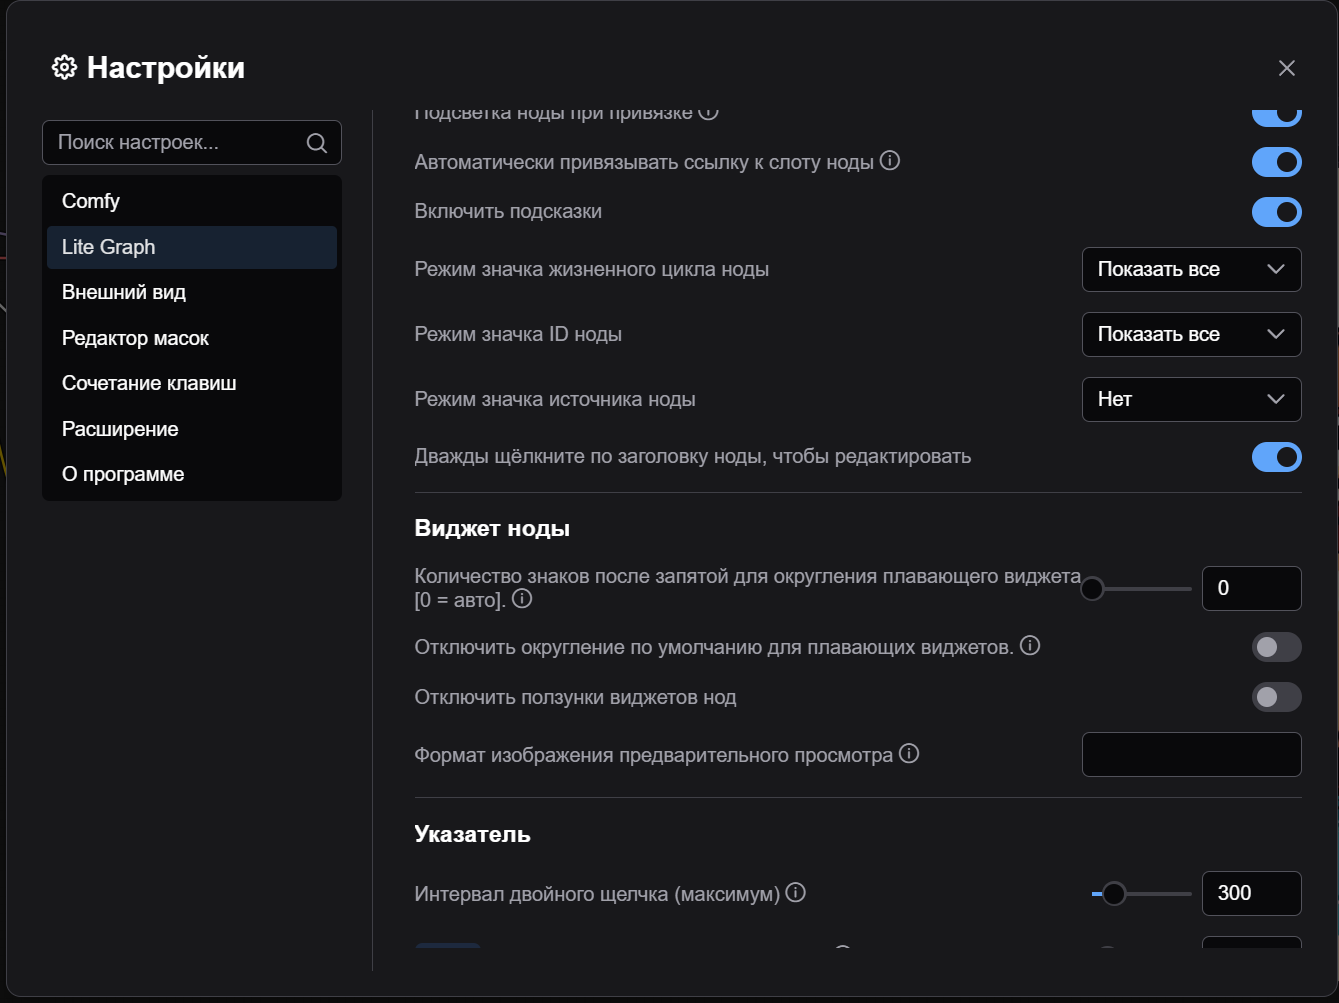This screenshot has height=1003, width=1339.
Task: Click info icon for 'Формат изображения предварительного просмотра'
Action: pyautogui.click(x=908, y=754)
